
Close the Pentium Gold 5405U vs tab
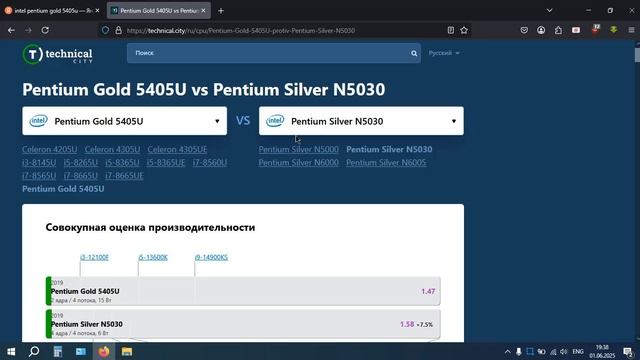203,11
